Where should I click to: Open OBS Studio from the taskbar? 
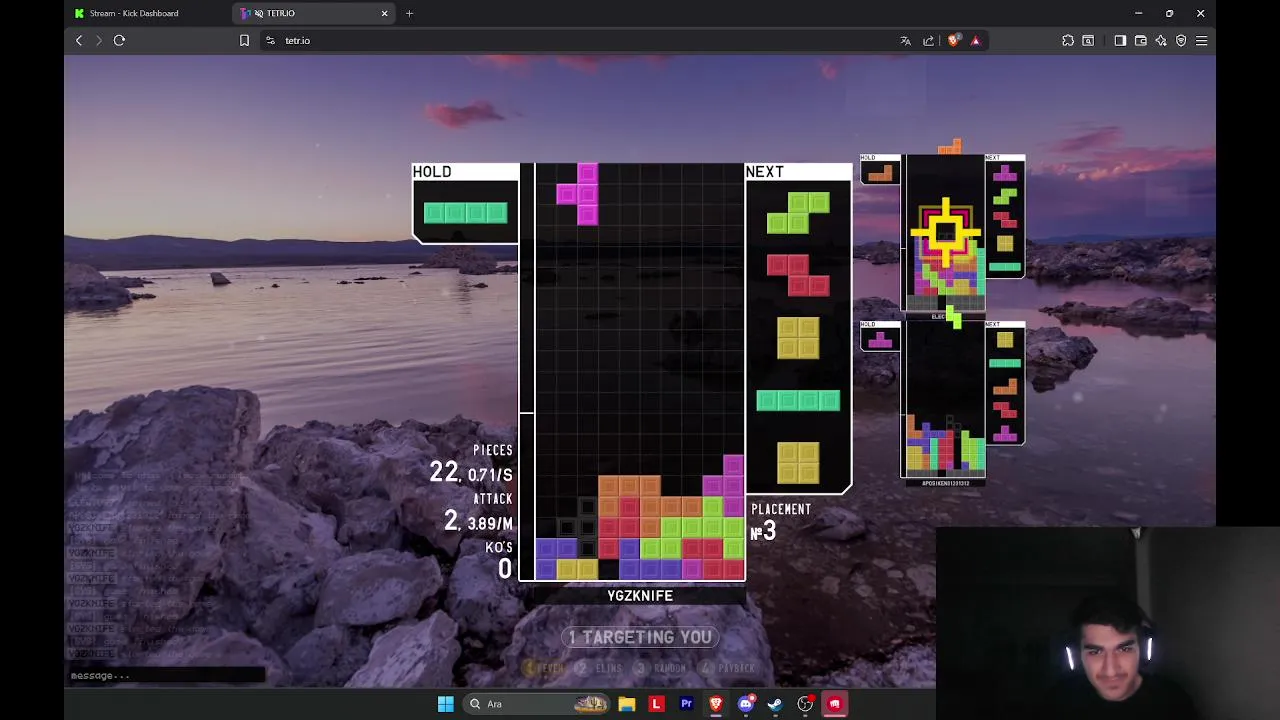pyautogui.click(x=805, y=704)
